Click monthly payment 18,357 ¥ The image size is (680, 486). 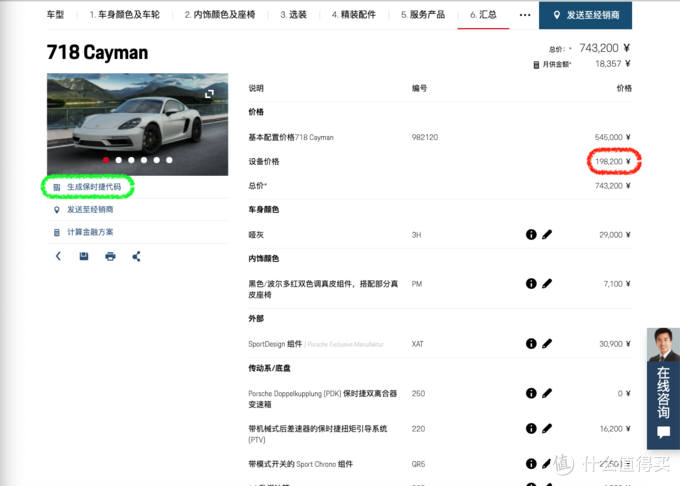(612, 64)
